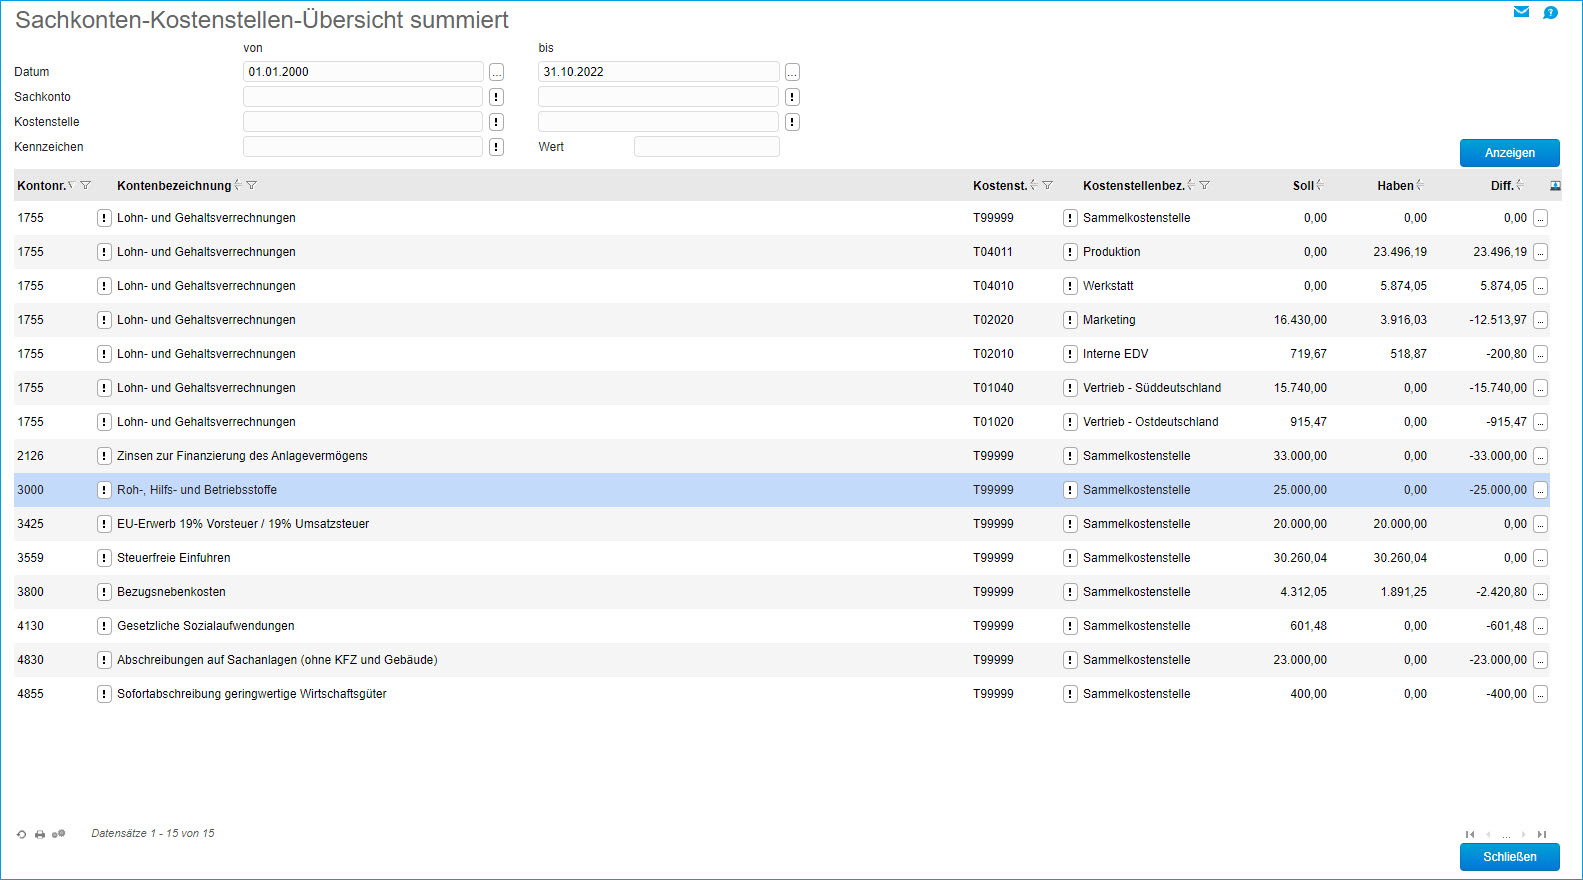
Task: Open table settings gear icon
Action: click(58, 834)
